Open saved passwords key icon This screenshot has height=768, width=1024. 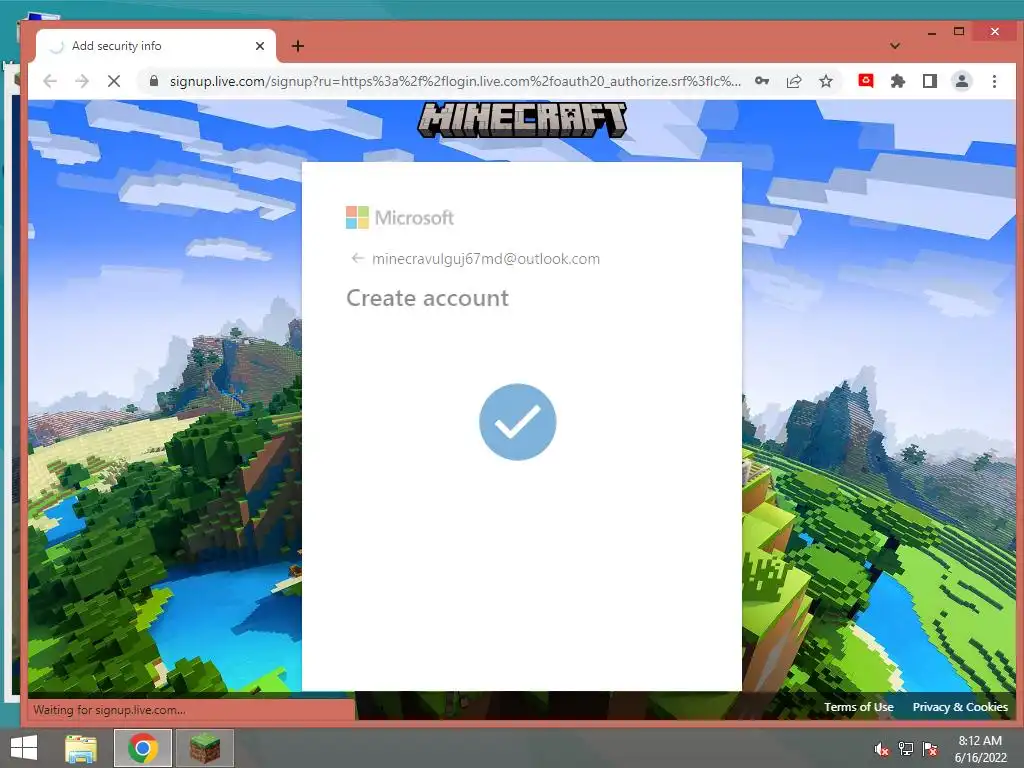point(761,81)
